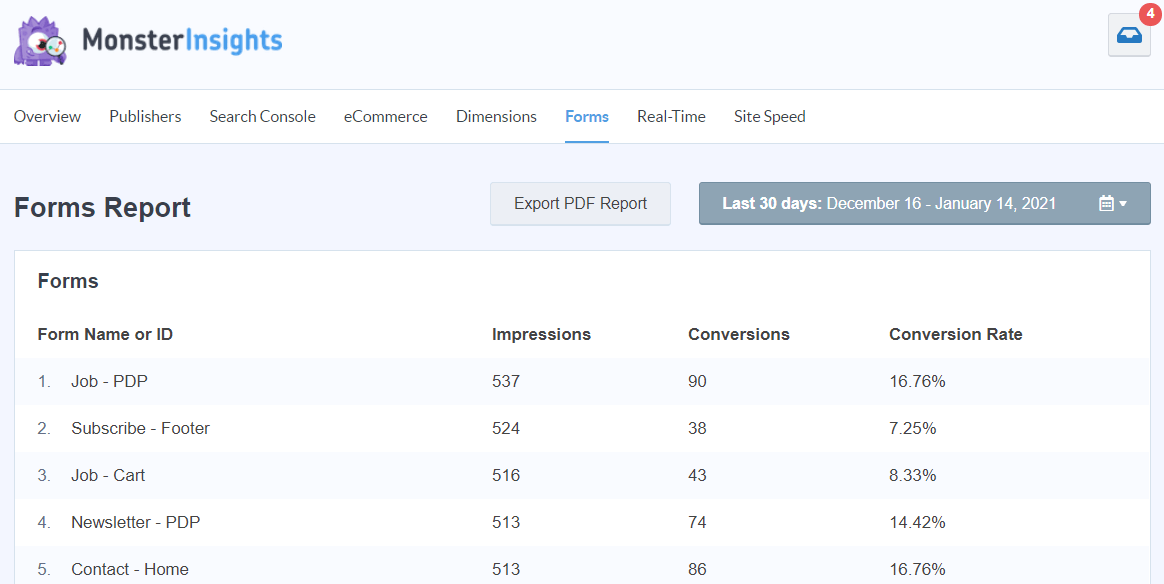Select the Job - Cart form row
The height and width of the screenshot is (584, 1164).
[x=582, y=476]
